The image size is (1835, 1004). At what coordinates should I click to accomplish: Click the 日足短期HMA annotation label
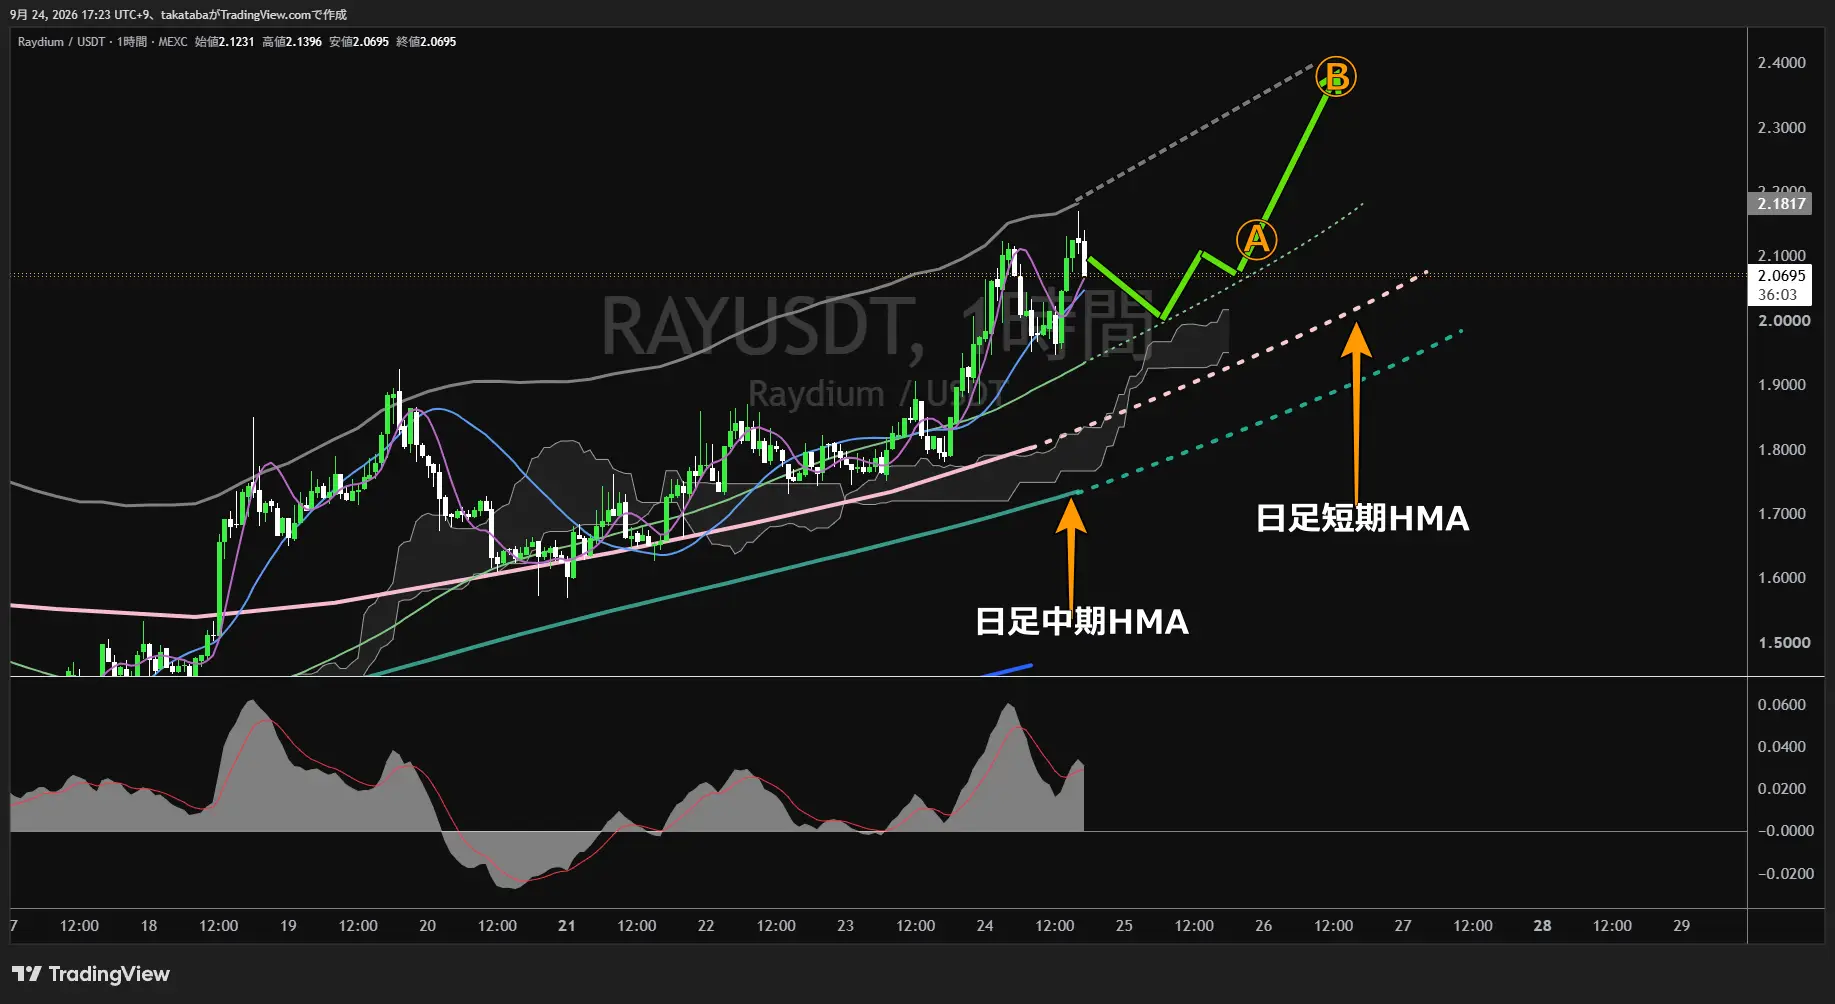(1362, 518)
